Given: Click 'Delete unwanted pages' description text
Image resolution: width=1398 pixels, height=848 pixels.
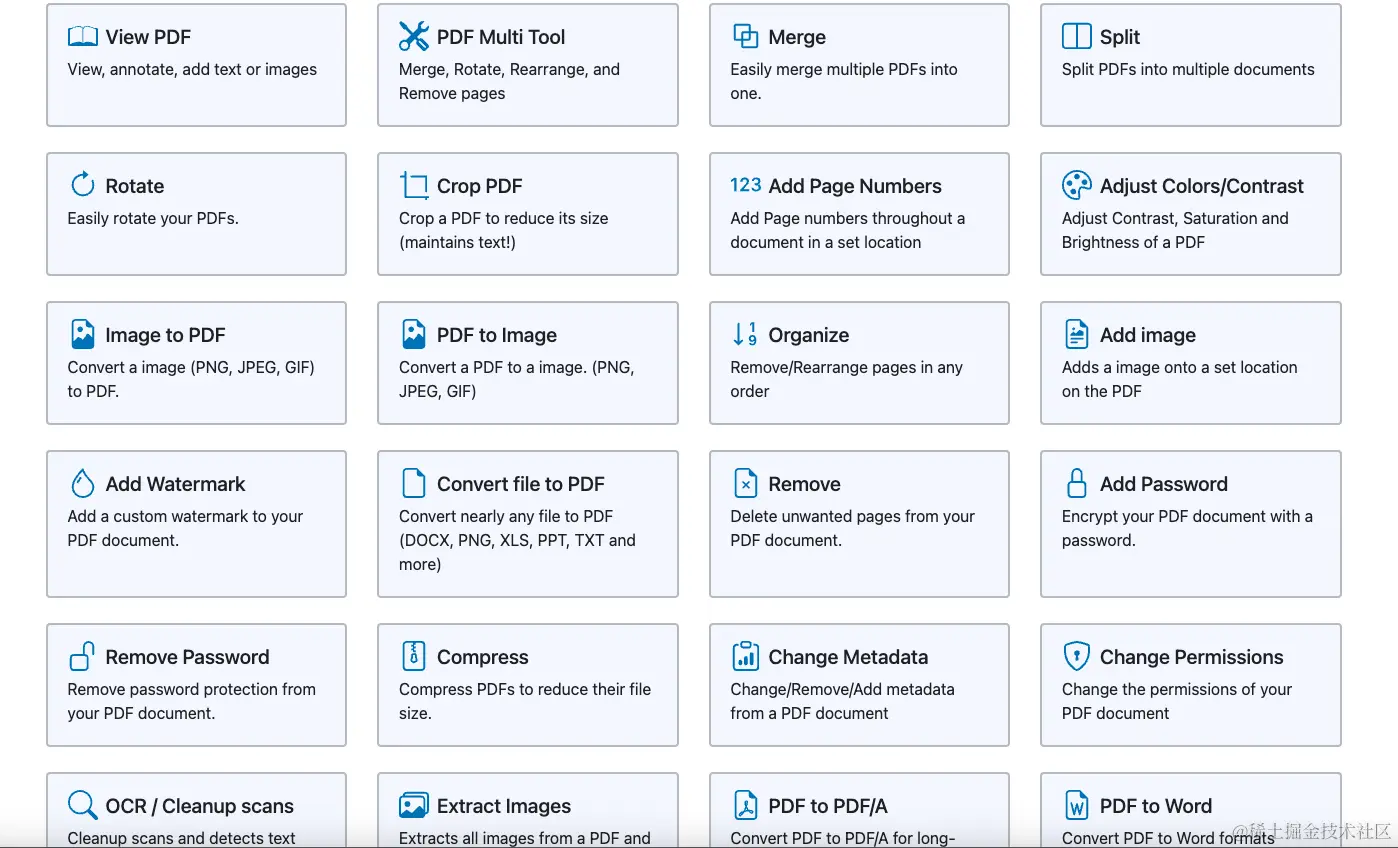Looking at the screenshot, I should click(x=853, y=528).
